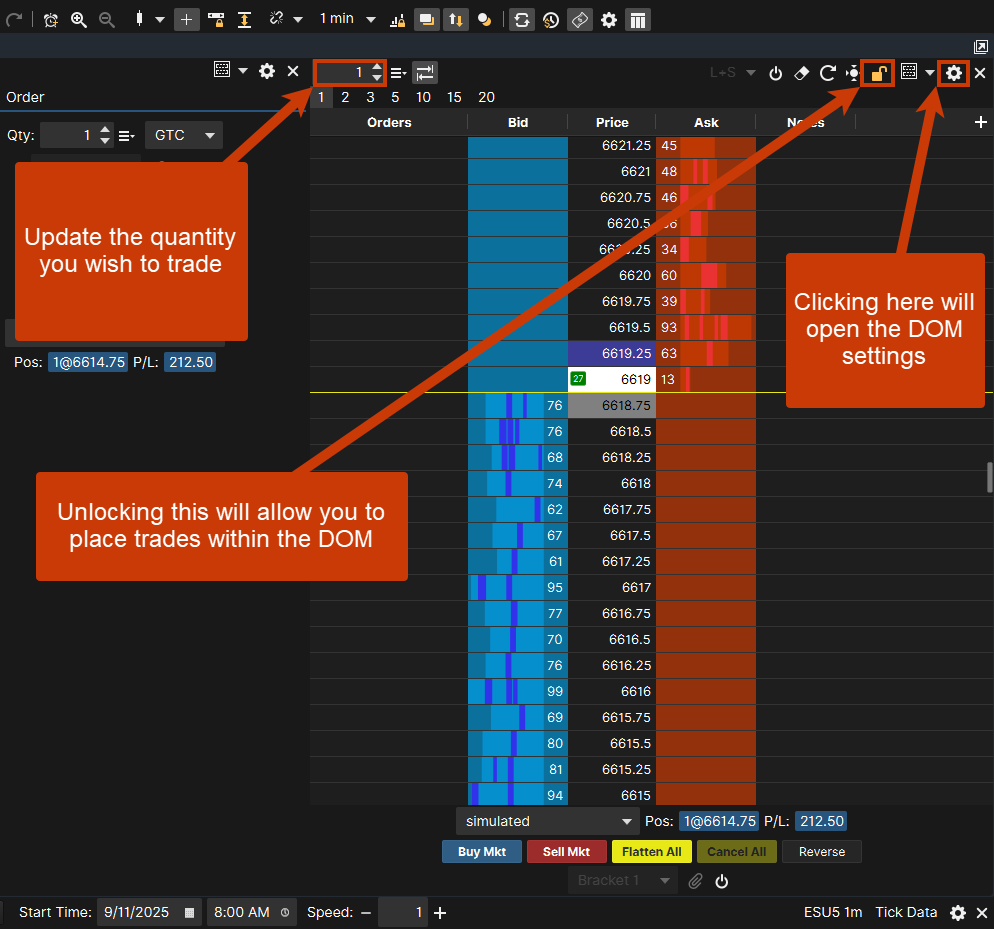Toggle the DOM trading lock icon
The image size is (994, 929).
(878, 72)
